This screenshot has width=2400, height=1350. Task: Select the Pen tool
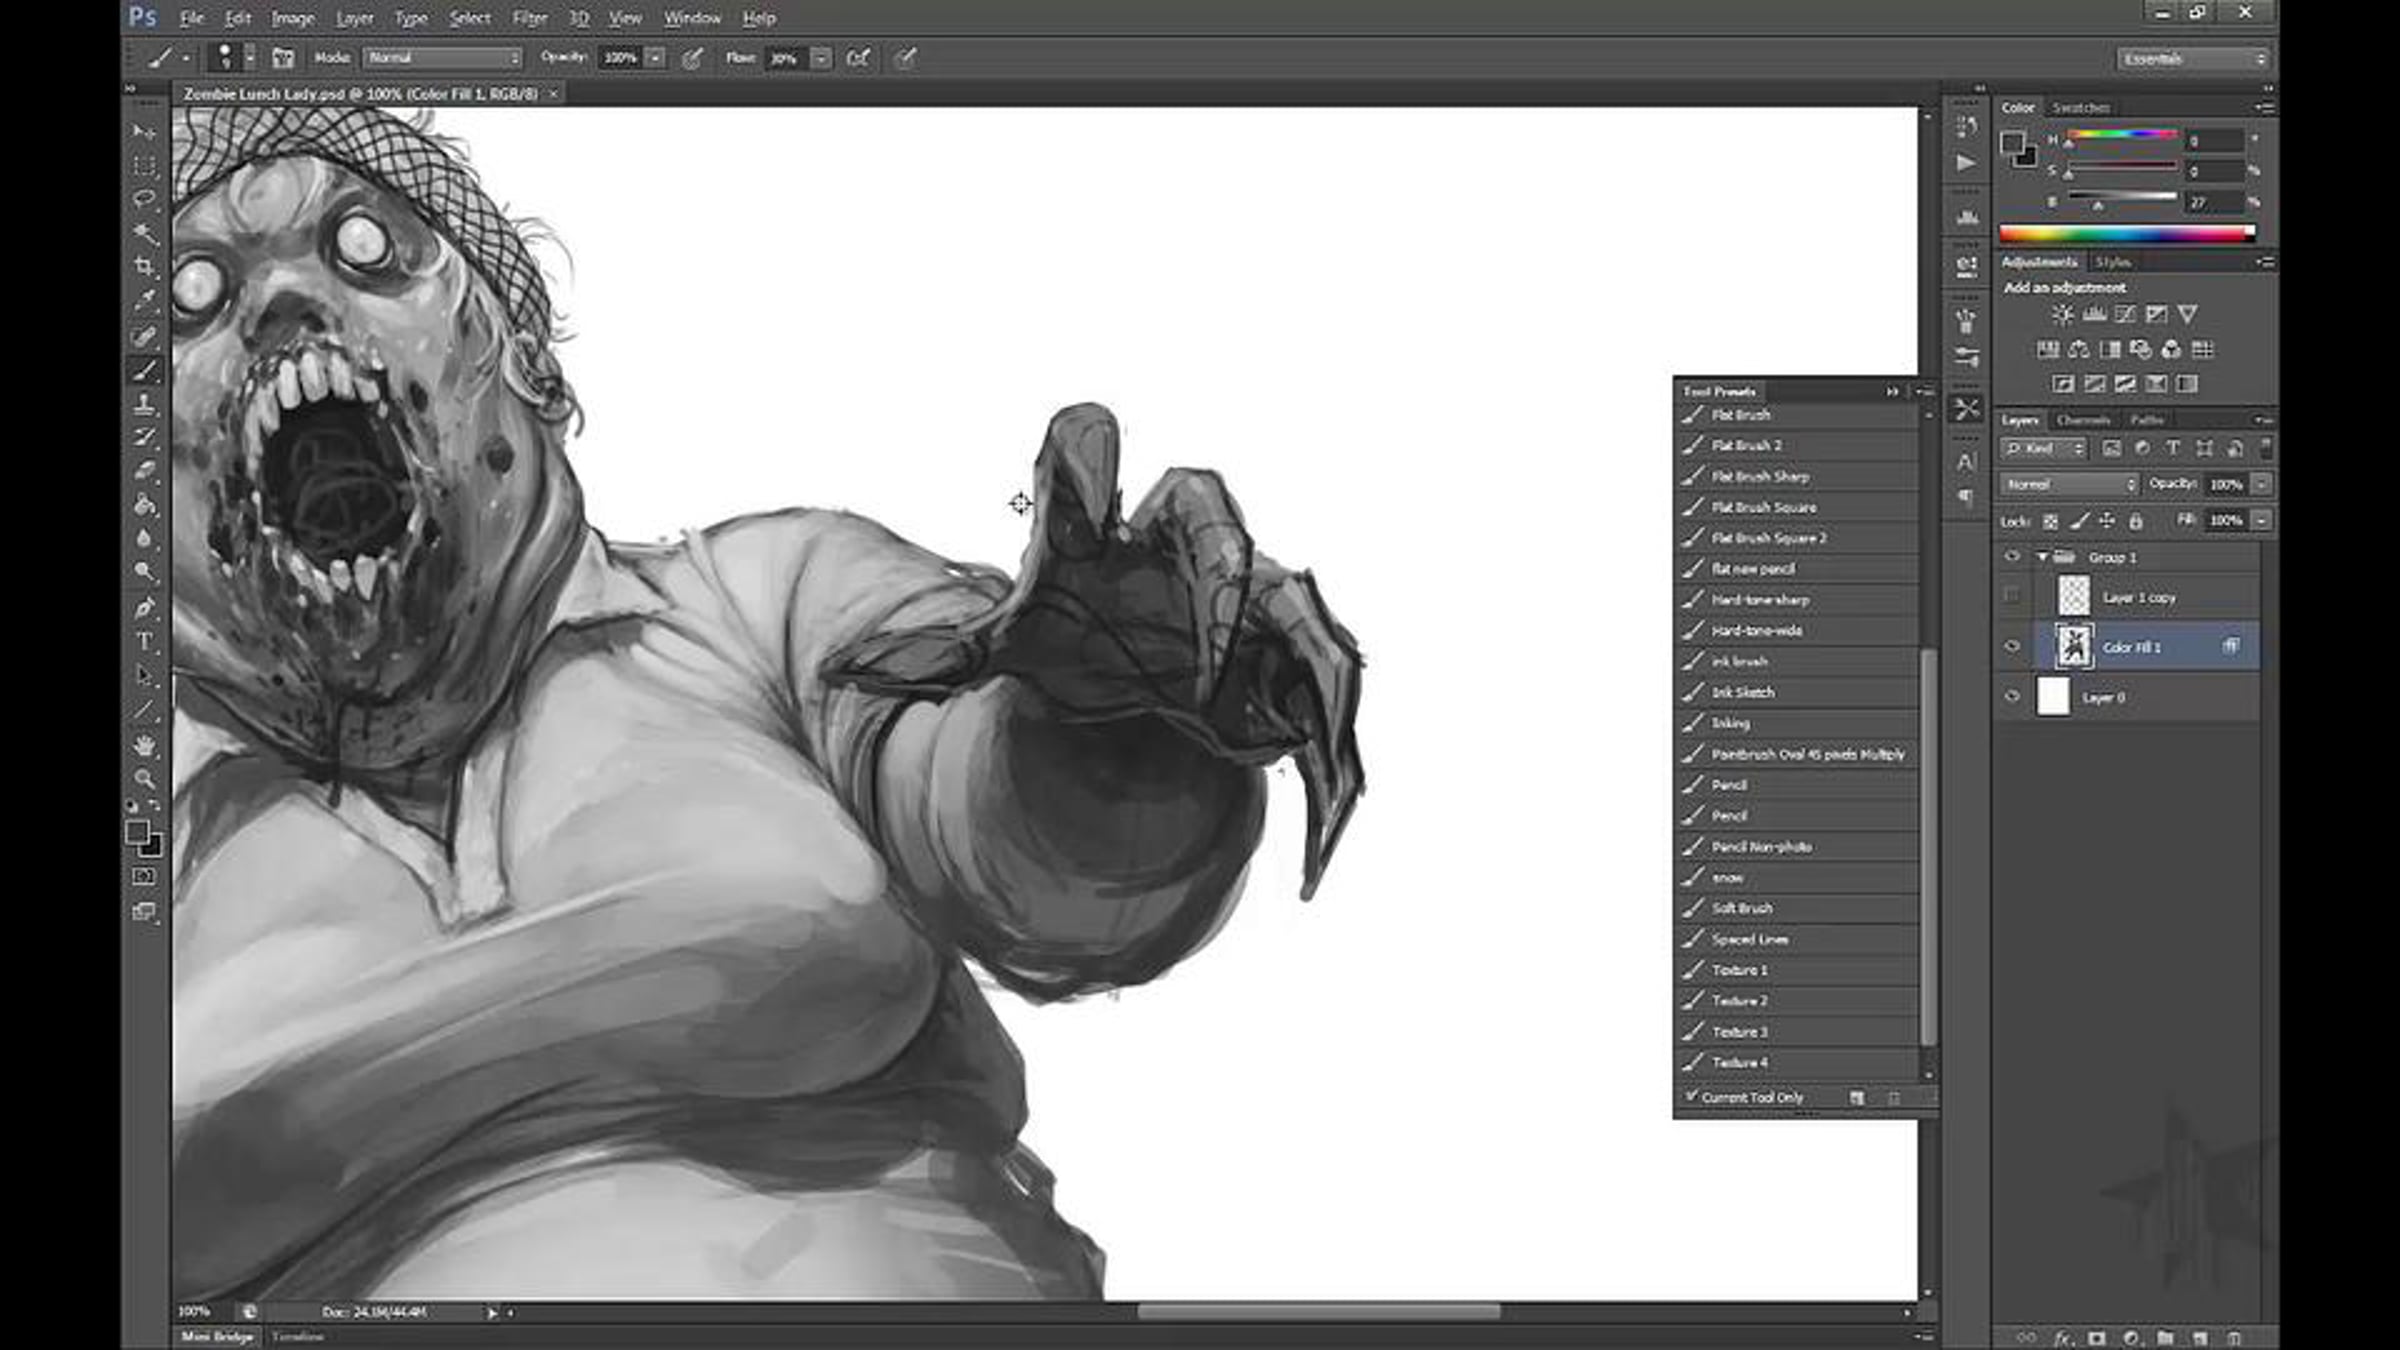pos(145,607)
